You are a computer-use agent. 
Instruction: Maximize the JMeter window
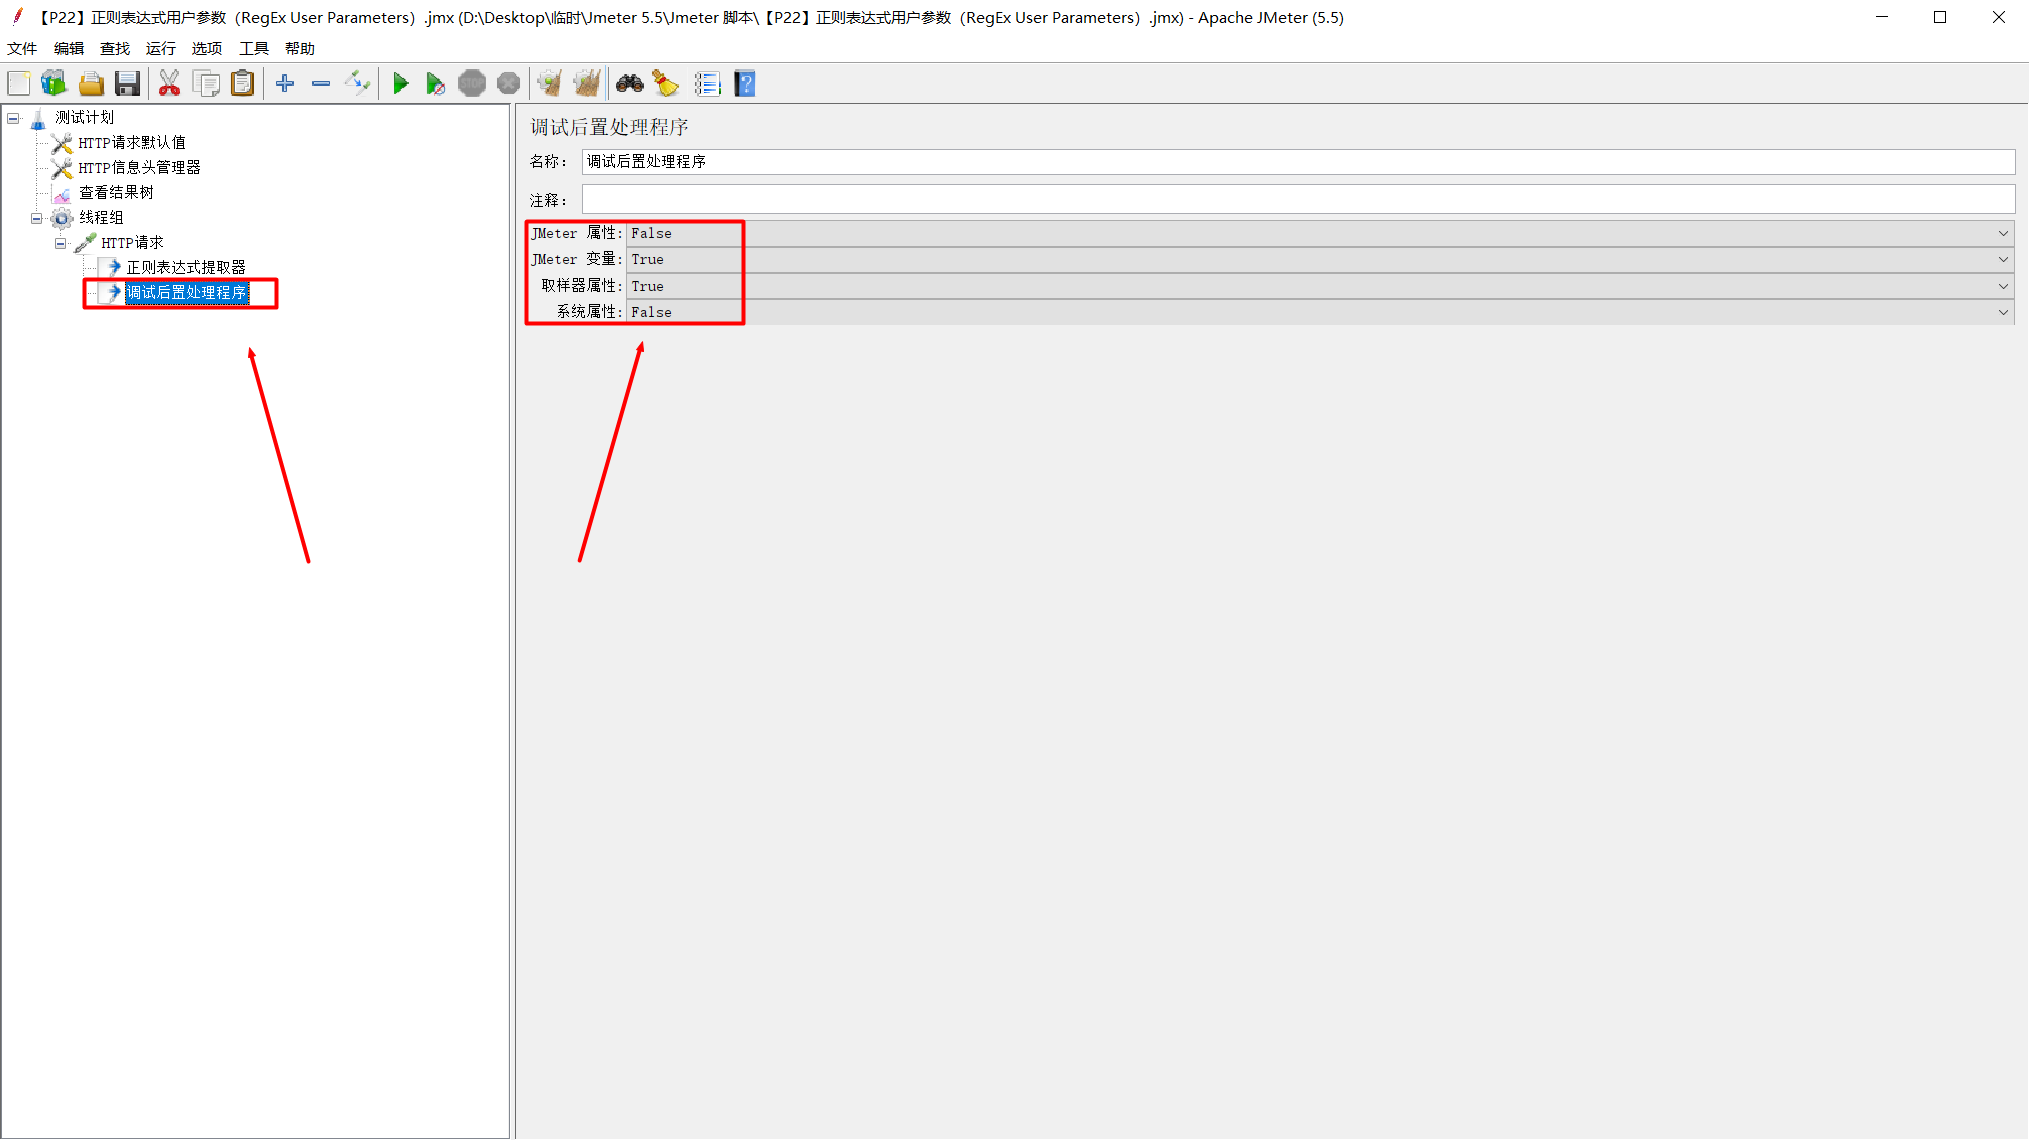[1940, 17]
